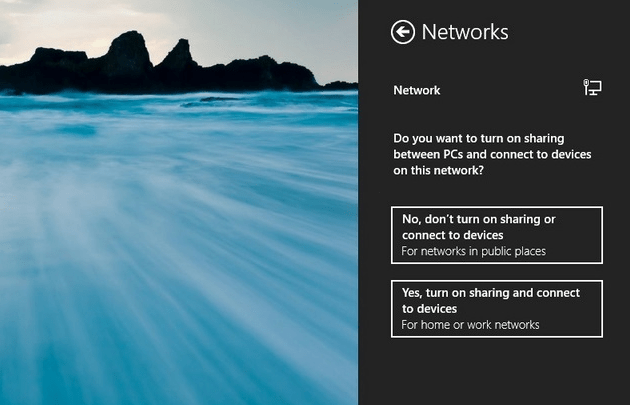Click the empty dark area below Yes option
This screenshot has height=405, width=630.
pos(495,372)
